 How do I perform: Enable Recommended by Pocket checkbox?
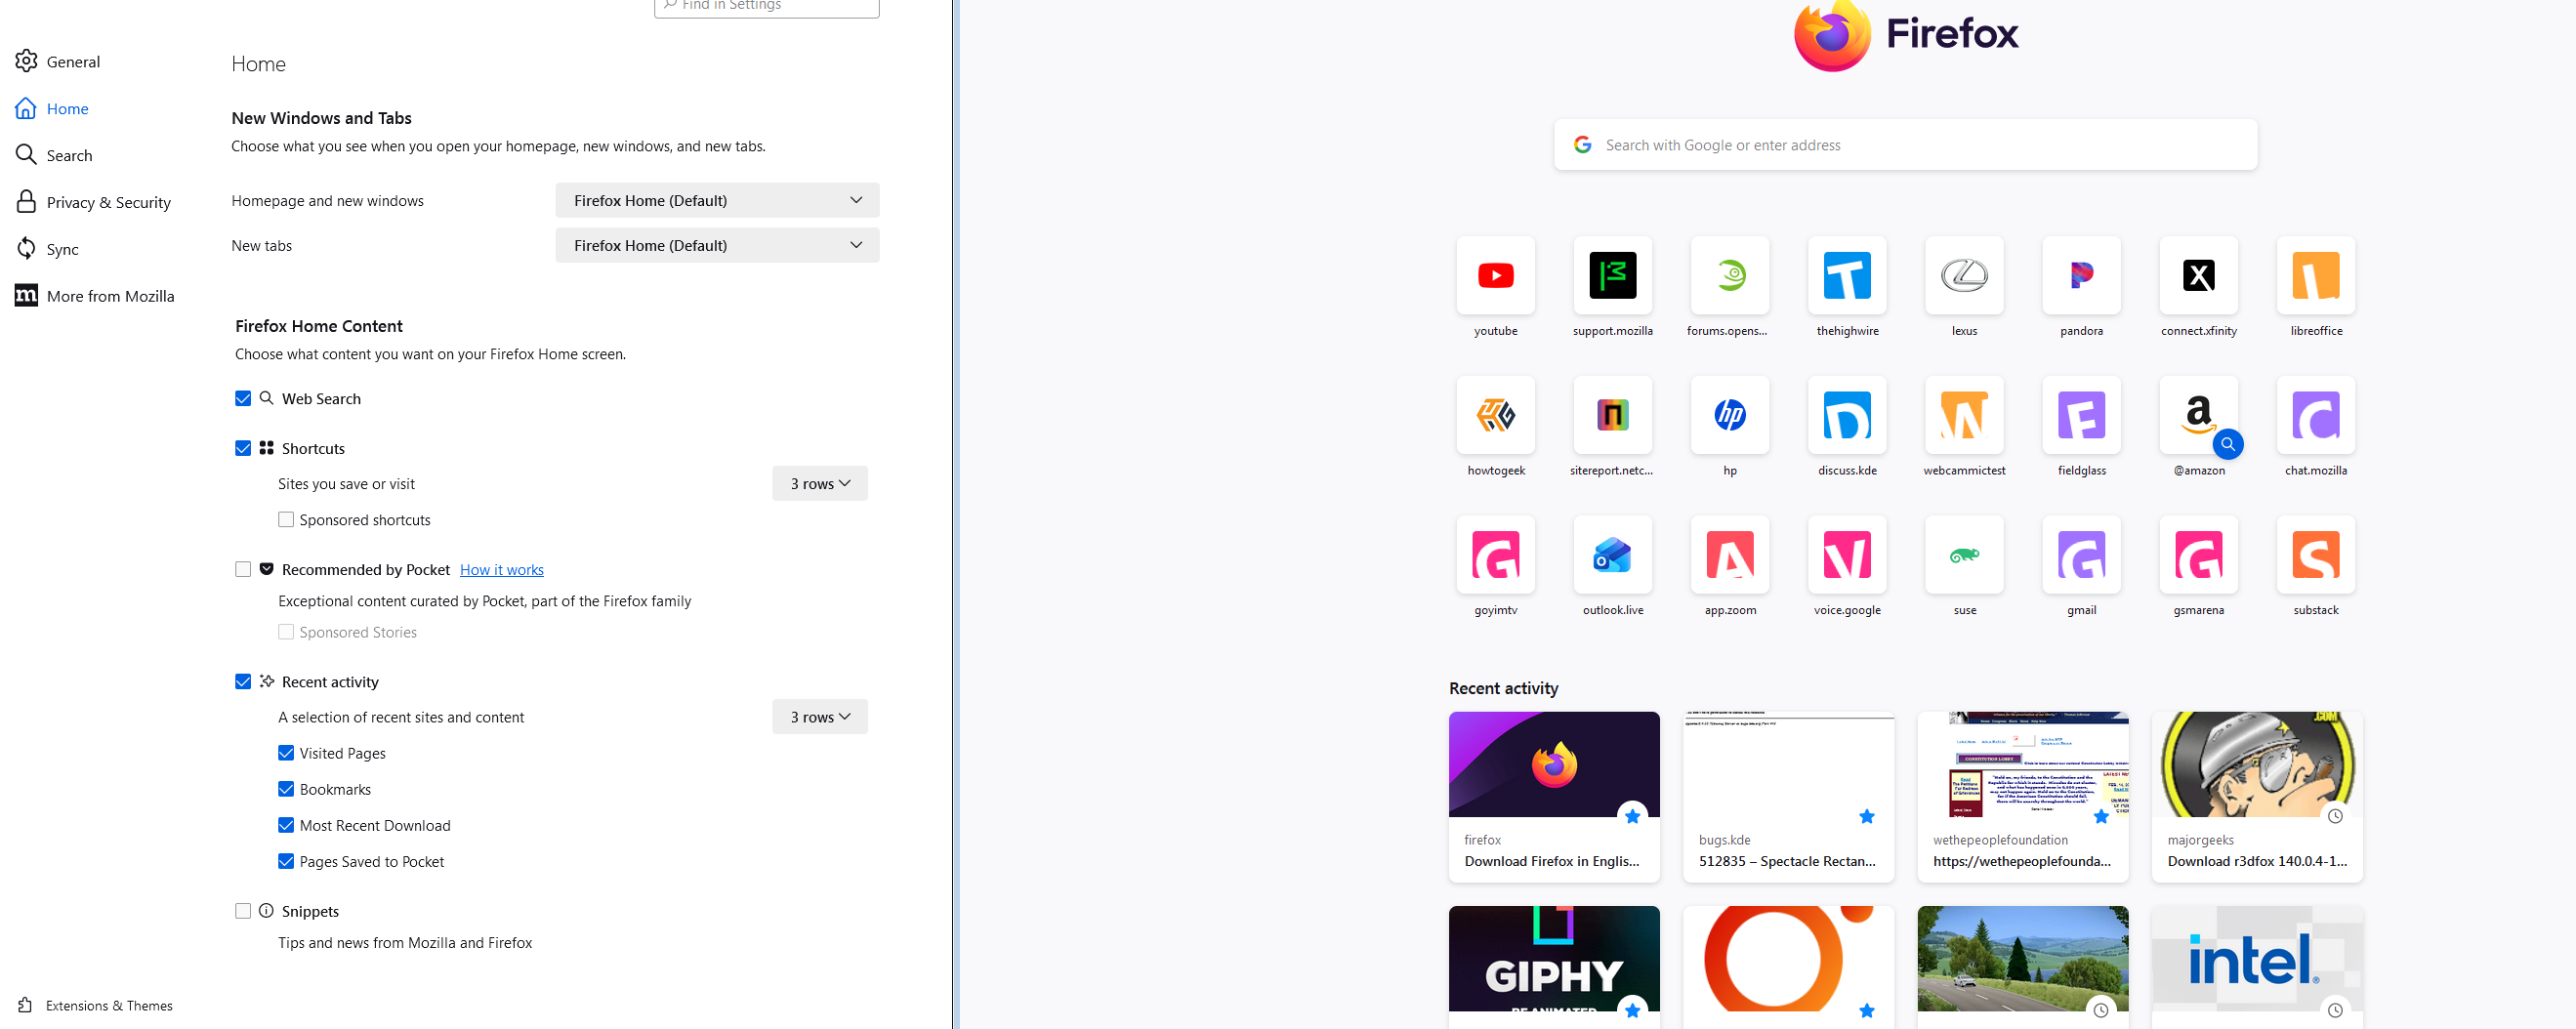(243, 570)
